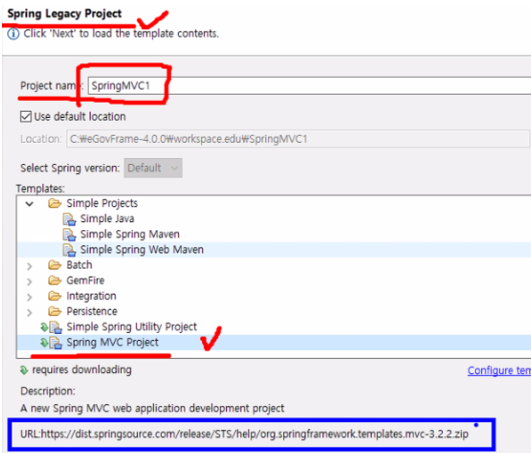Click the 'Select Spring version:' label

click(x=70, y=168)
